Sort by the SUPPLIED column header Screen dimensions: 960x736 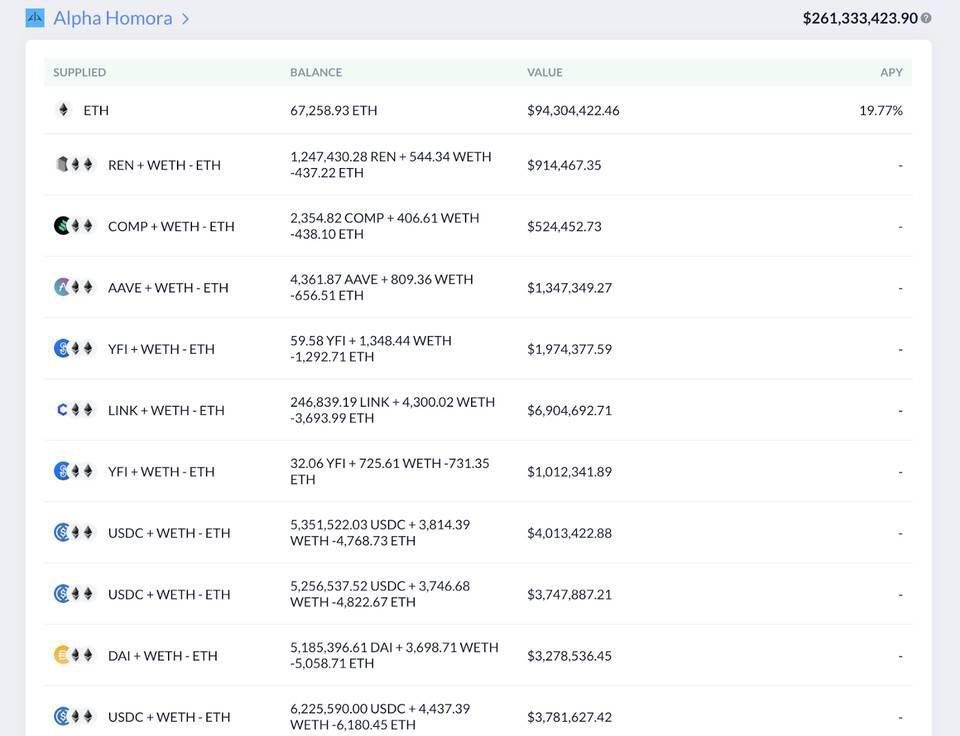coord(80,72)
